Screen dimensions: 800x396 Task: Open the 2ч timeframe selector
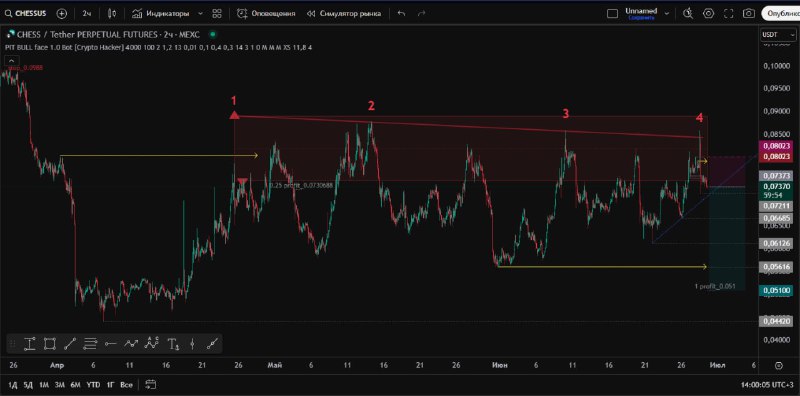tap(87, 14)
